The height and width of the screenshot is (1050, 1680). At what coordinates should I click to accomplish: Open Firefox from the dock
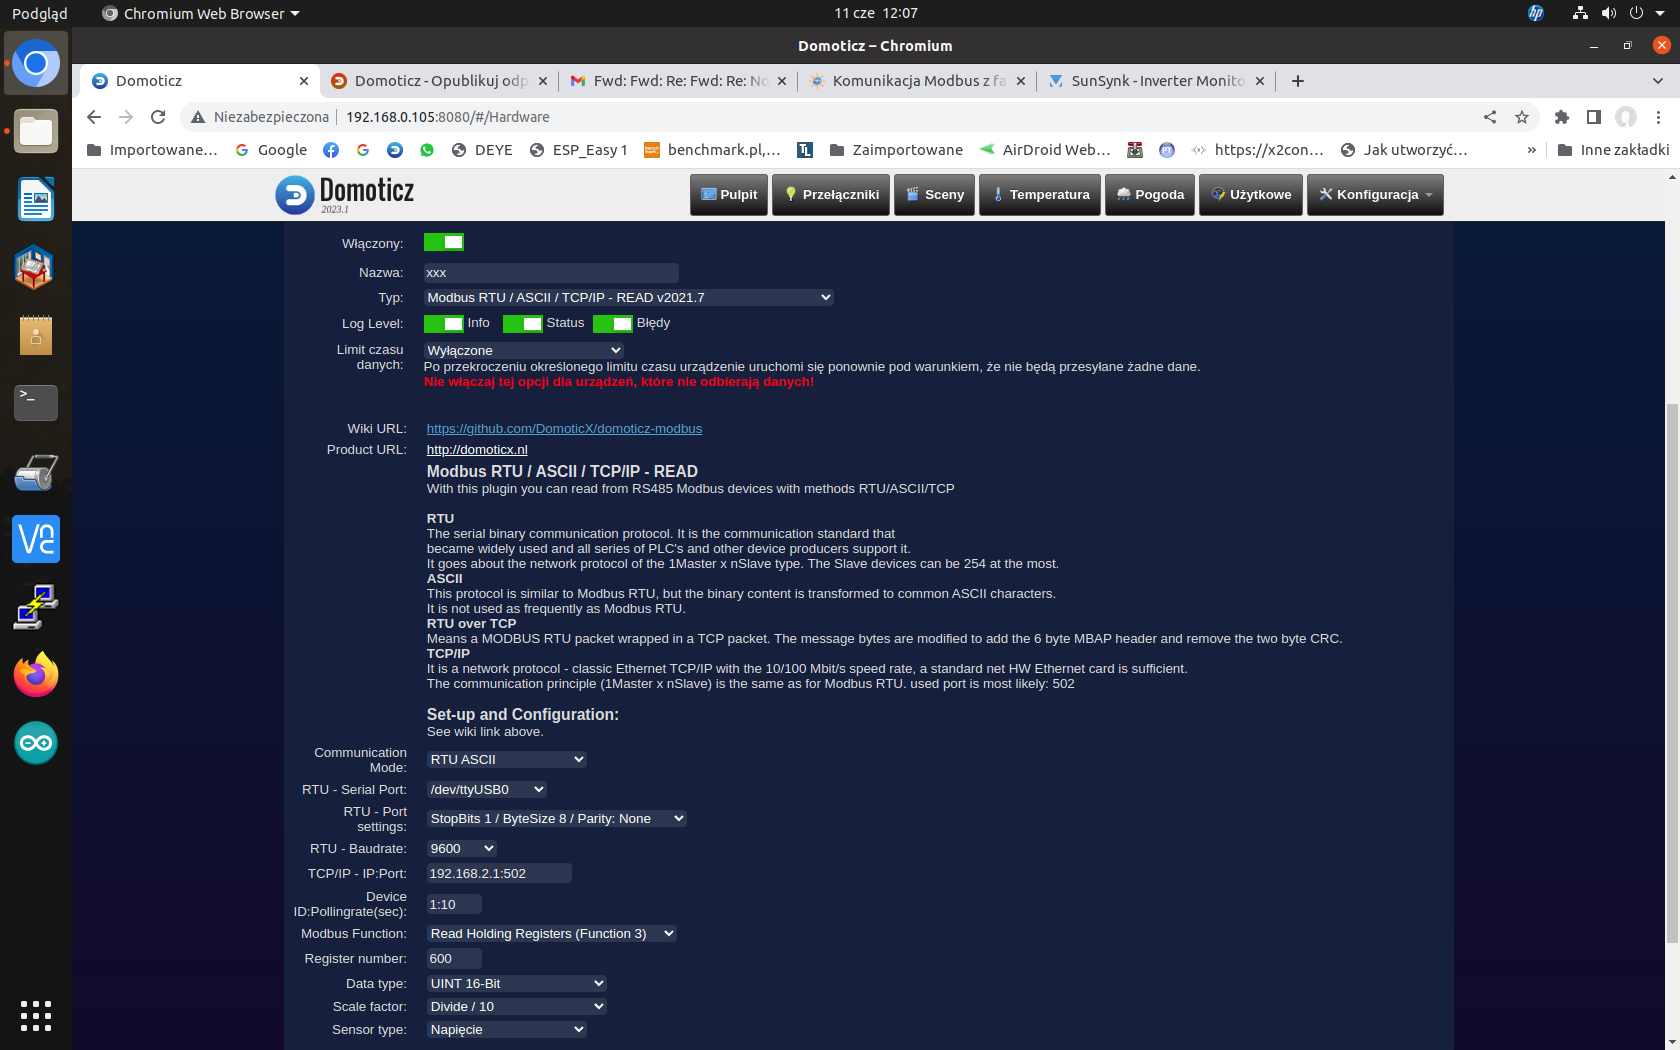(36, 675)
